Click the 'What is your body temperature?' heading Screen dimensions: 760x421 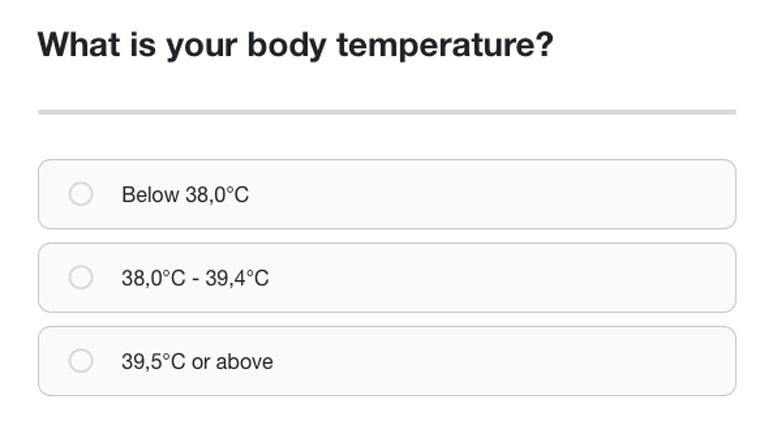point(295,45)
